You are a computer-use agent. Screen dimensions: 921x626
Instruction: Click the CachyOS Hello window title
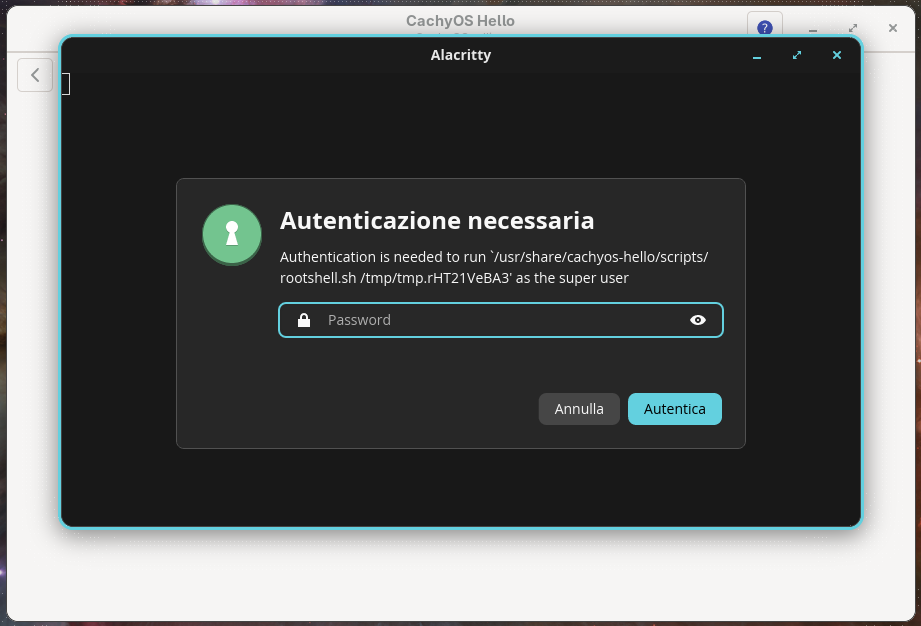tap(460, 21)
